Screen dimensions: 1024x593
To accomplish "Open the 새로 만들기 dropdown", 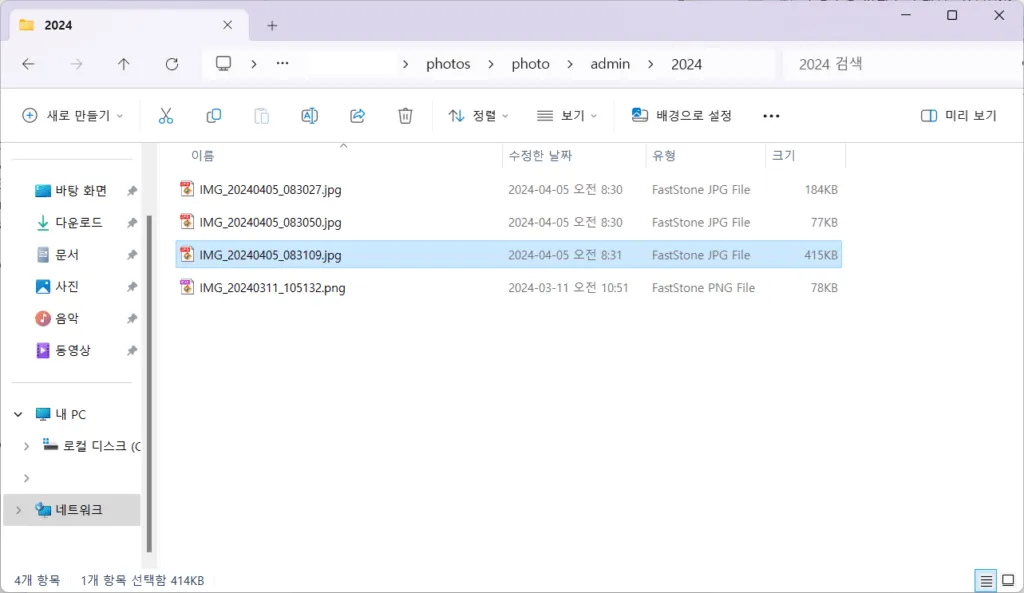I will click(70, 115).
